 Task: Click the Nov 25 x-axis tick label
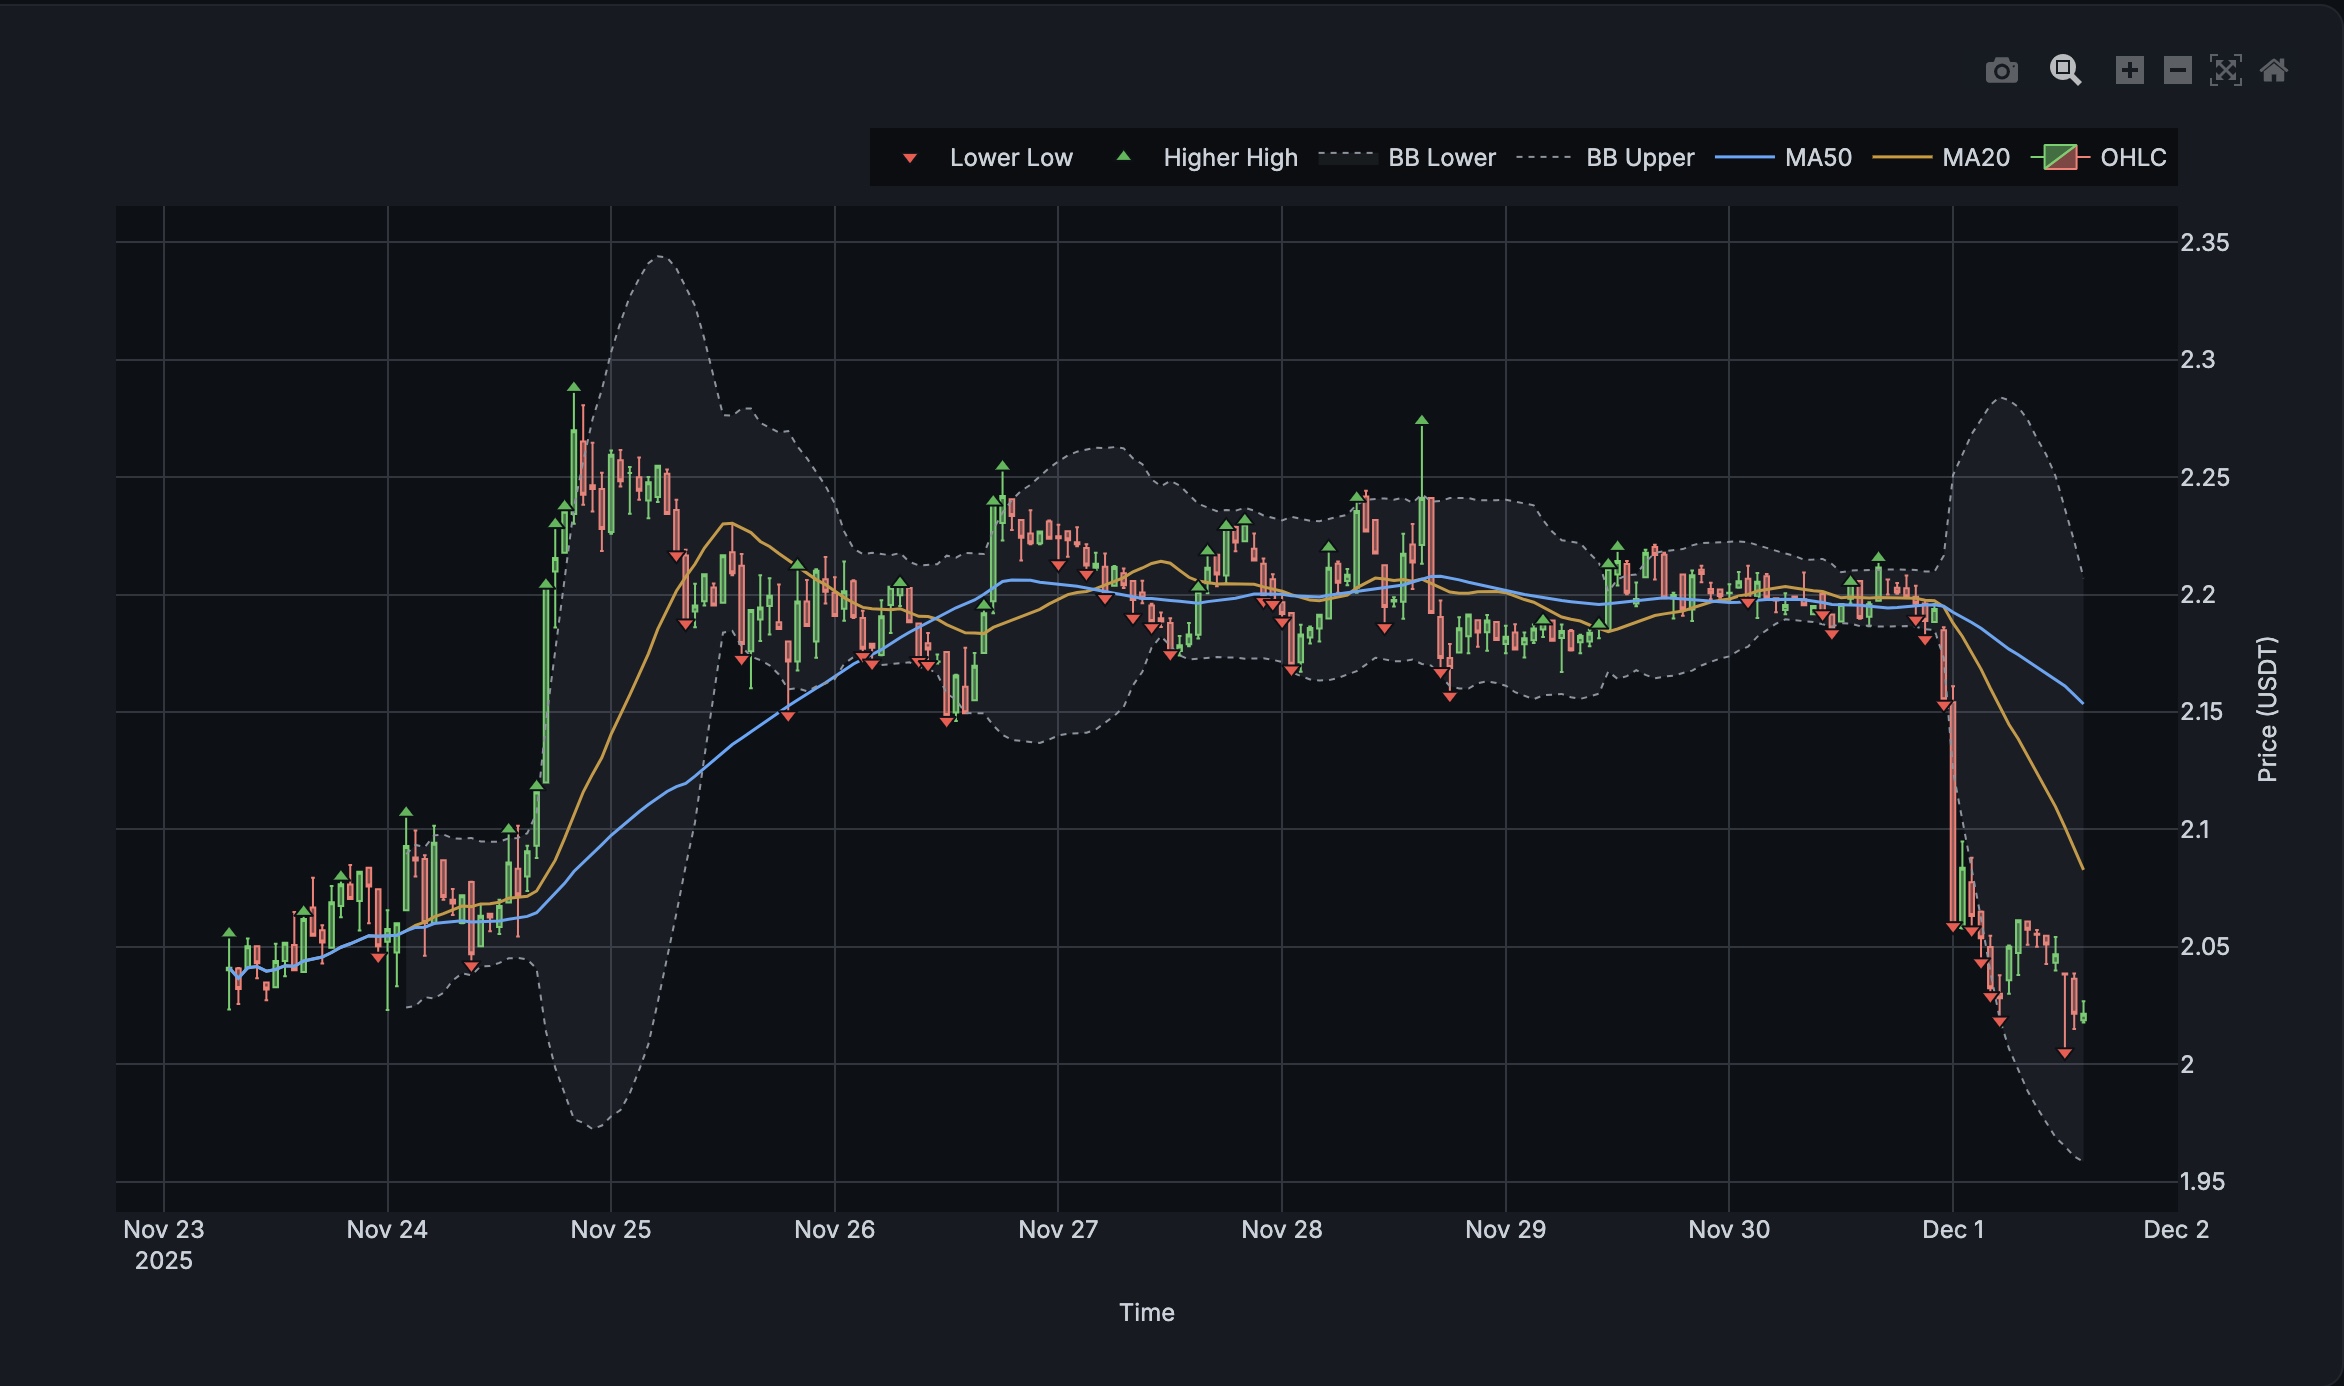pos(610,1230)
